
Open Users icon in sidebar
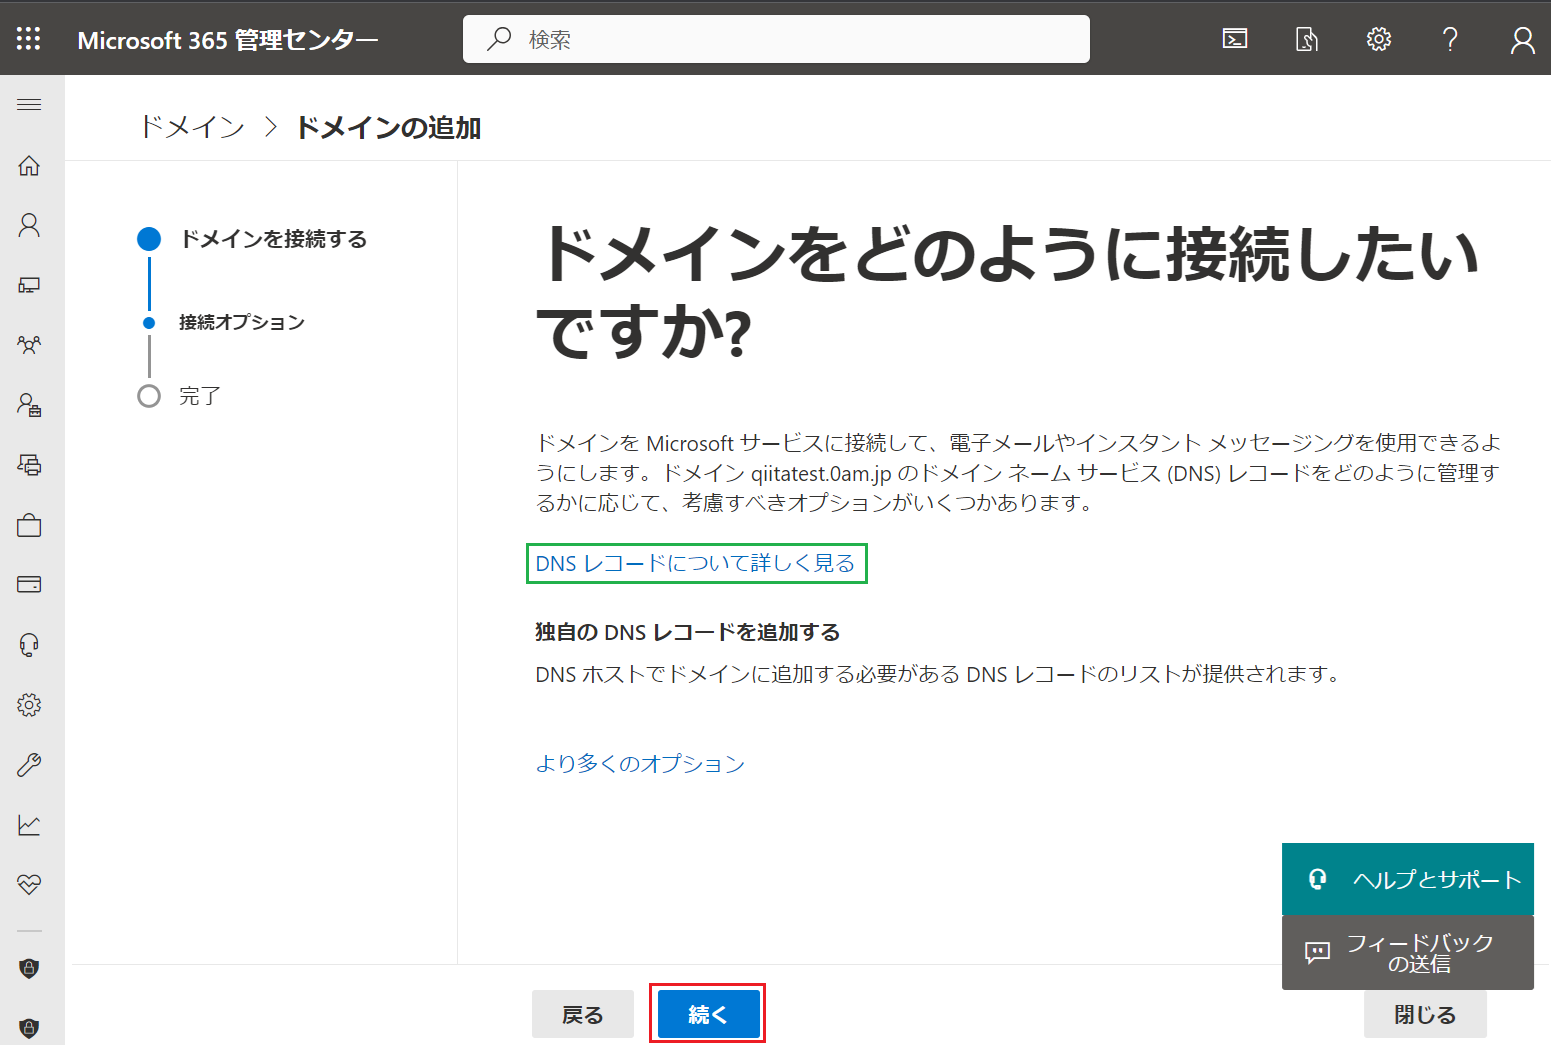(x=29, y=225)
